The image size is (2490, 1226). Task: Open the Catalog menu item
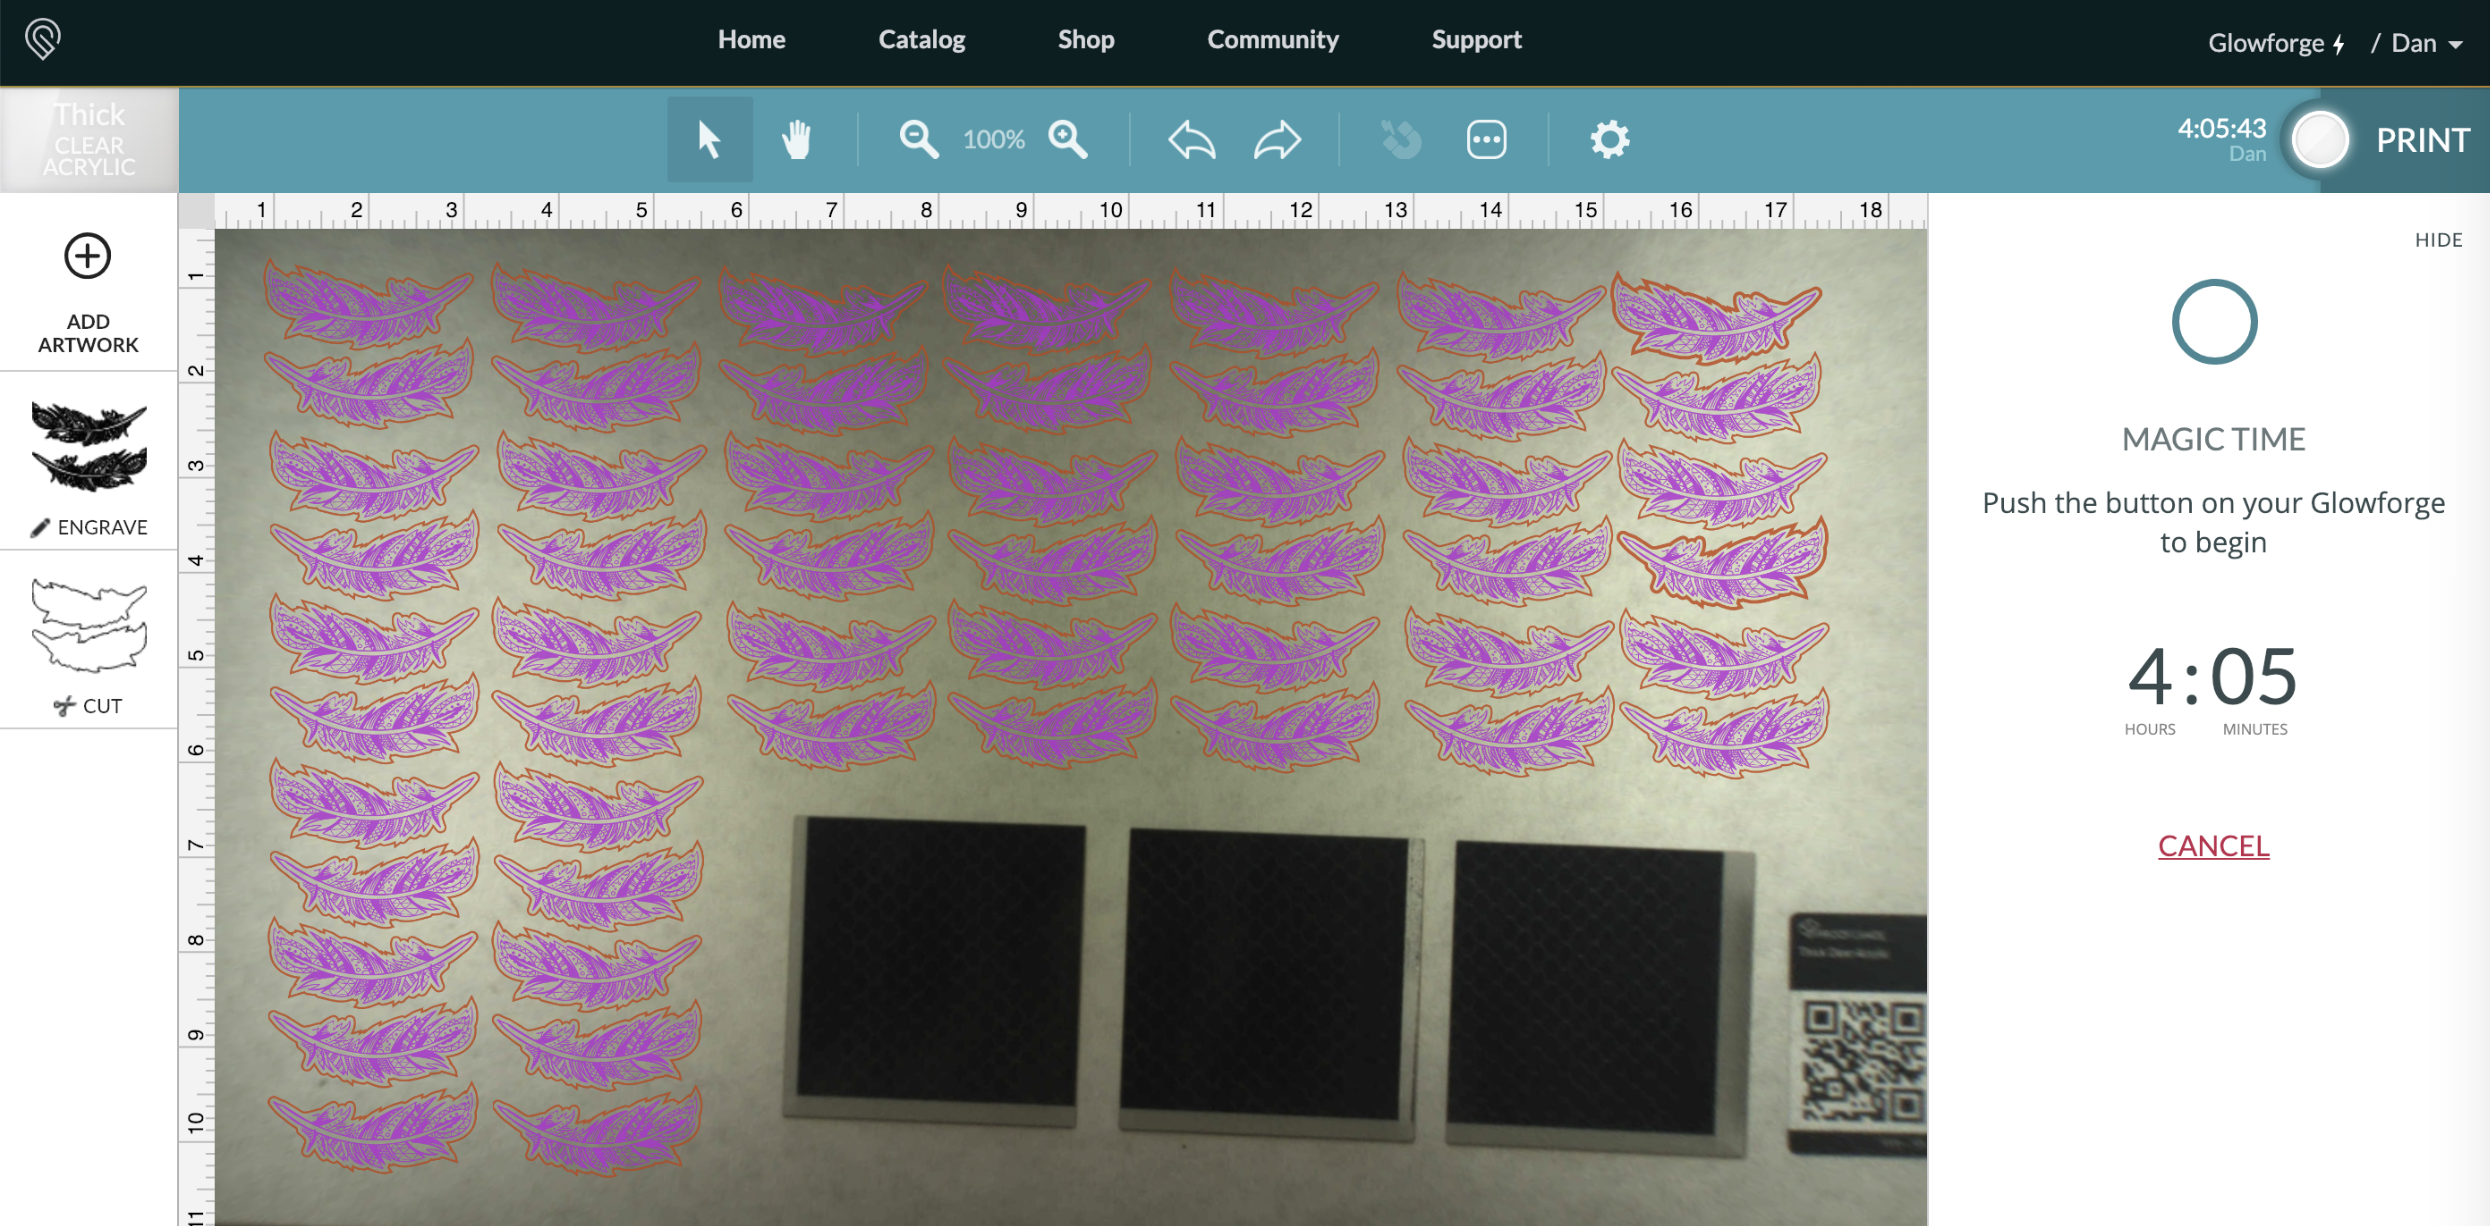tap(921, 40)
